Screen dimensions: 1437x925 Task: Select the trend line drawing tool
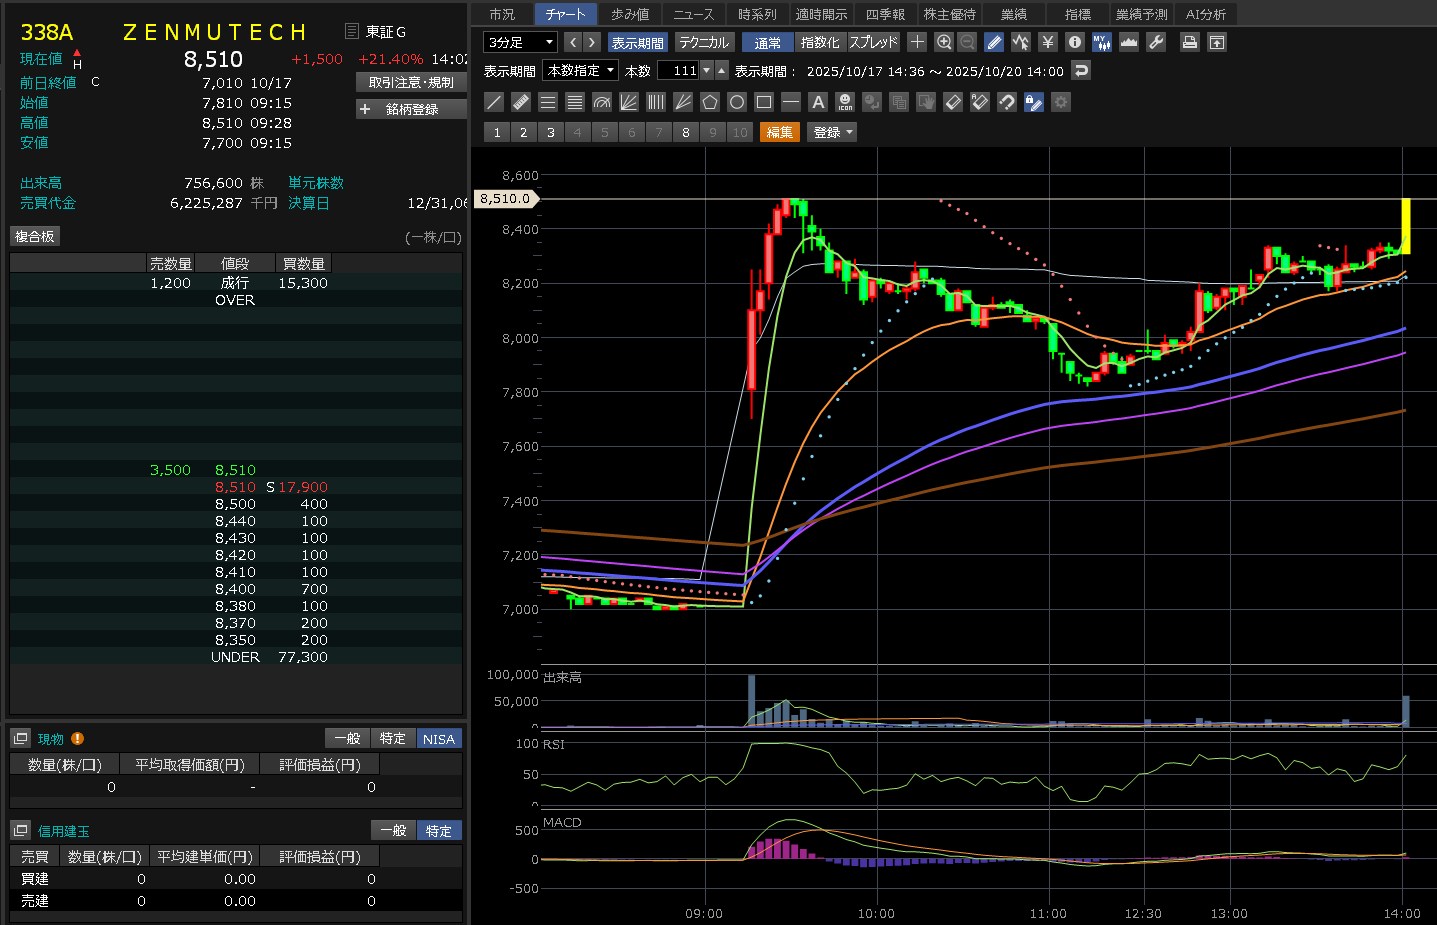point(494,102)
